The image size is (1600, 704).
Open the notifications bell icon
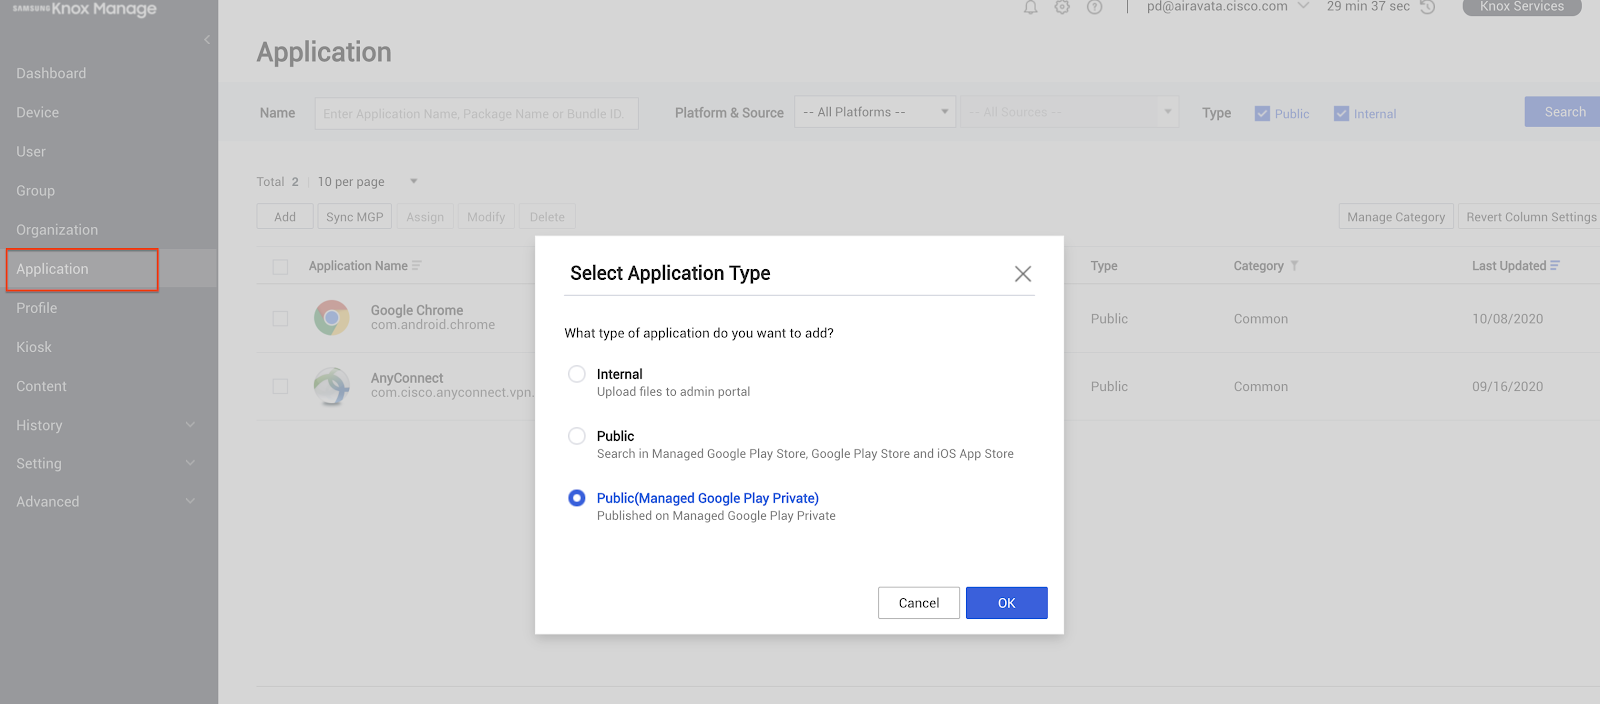pos(1030,7)
